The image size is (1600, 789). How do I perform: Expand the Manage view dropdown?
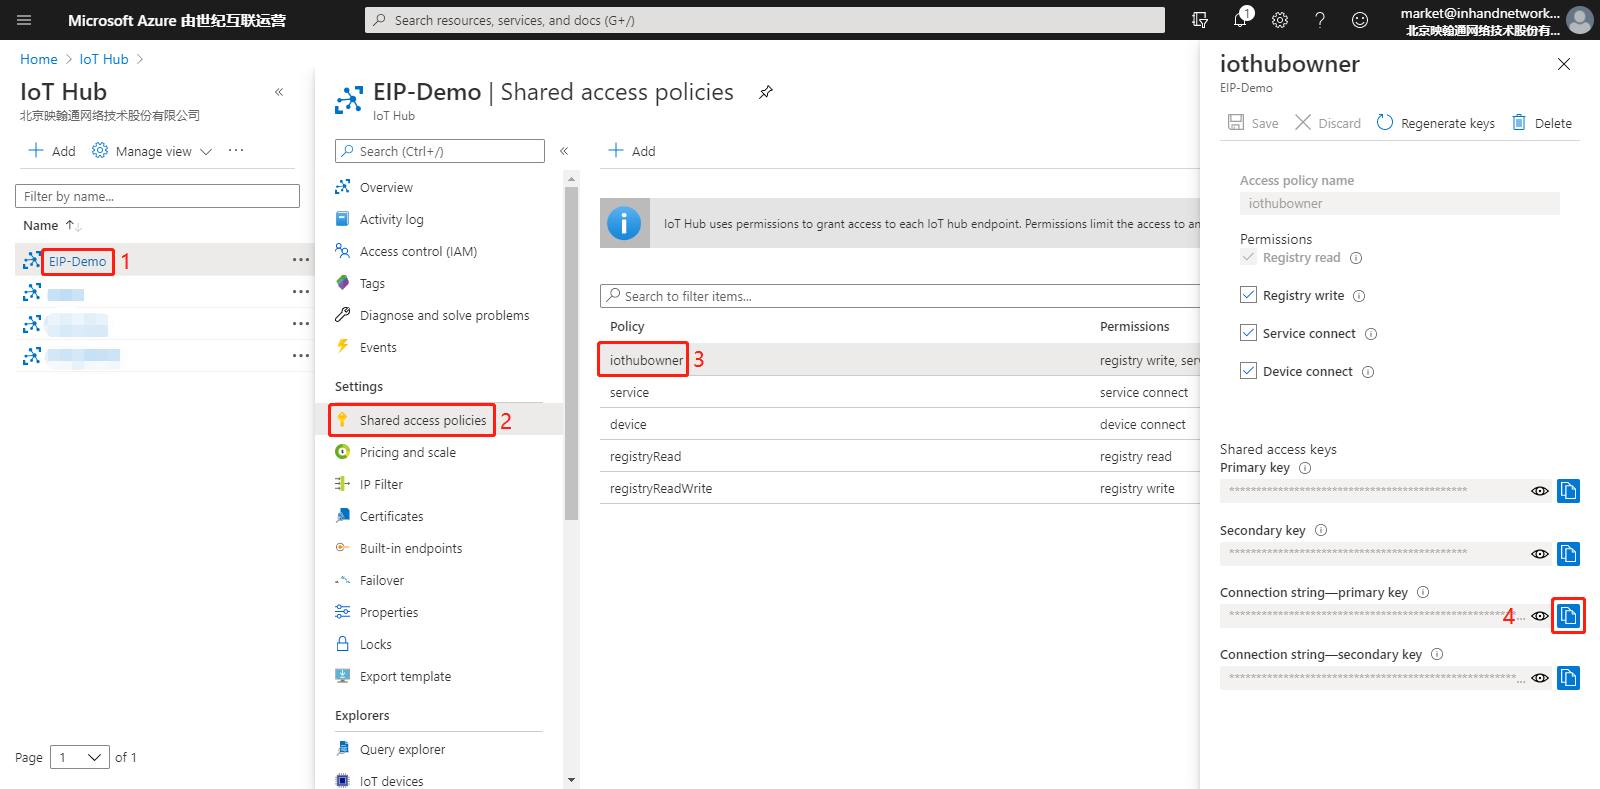point(152,151)
